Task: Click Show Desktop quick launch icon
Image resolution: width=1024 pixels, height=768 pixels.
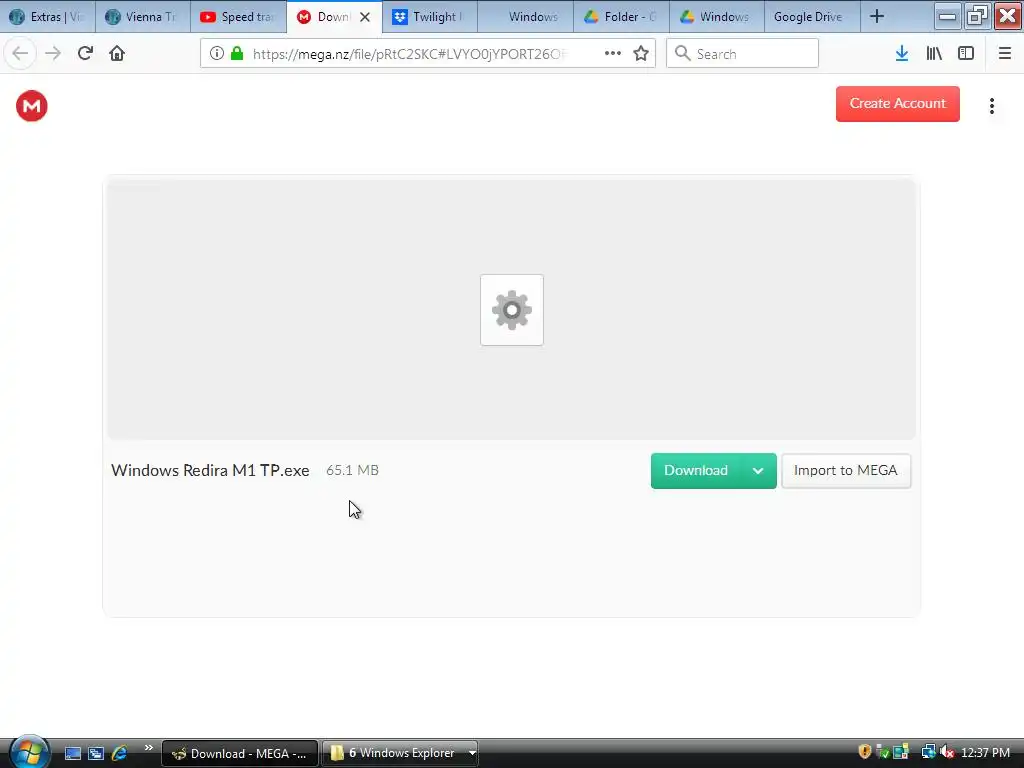Action: (72, 754)
